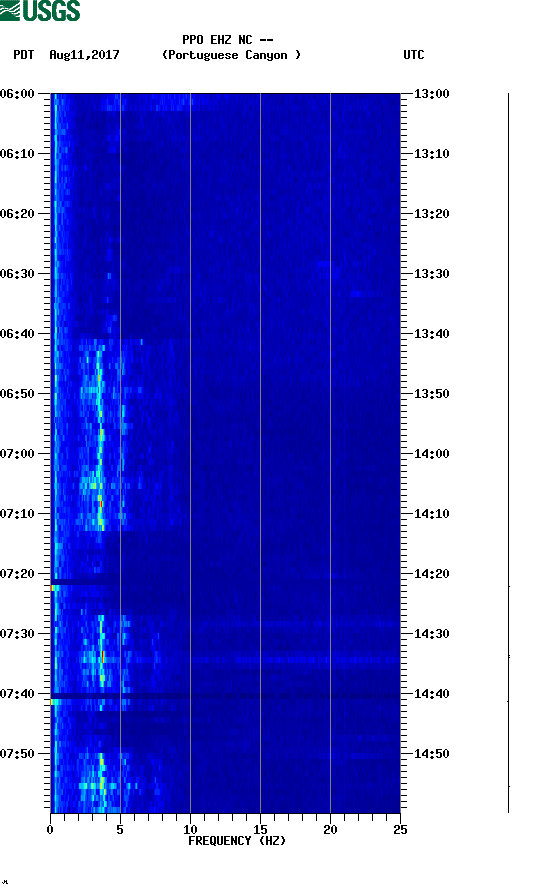This screenshot has height=893, width=552.
Task: Click the faint broadband streak near 07:35
Action: 225,659
